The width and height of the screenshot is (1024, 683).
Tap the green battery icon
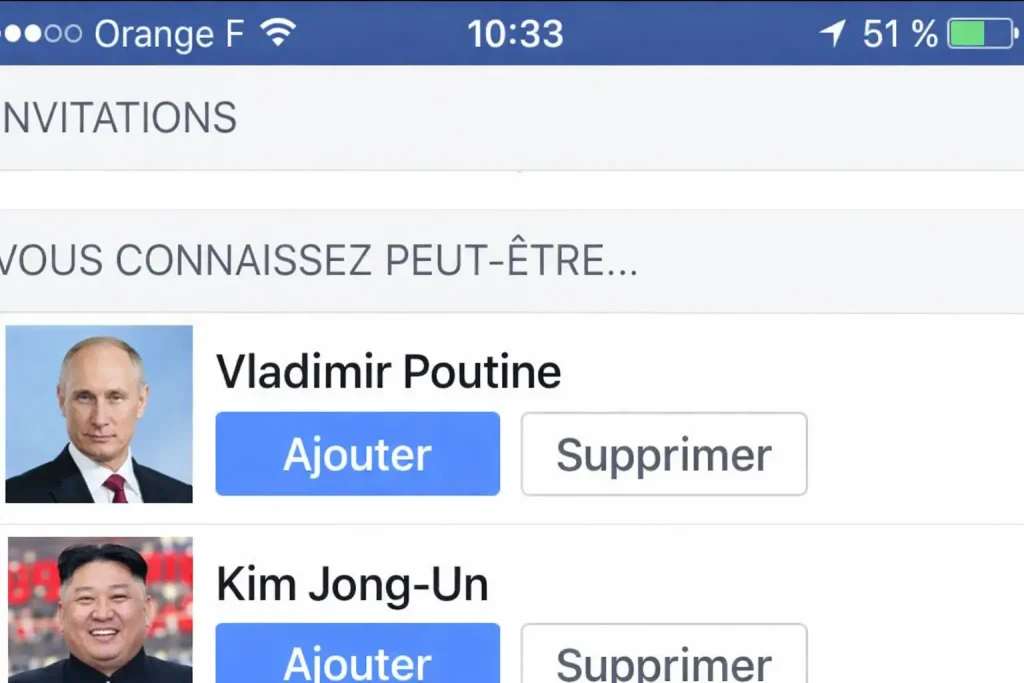[x=981, y=34]
